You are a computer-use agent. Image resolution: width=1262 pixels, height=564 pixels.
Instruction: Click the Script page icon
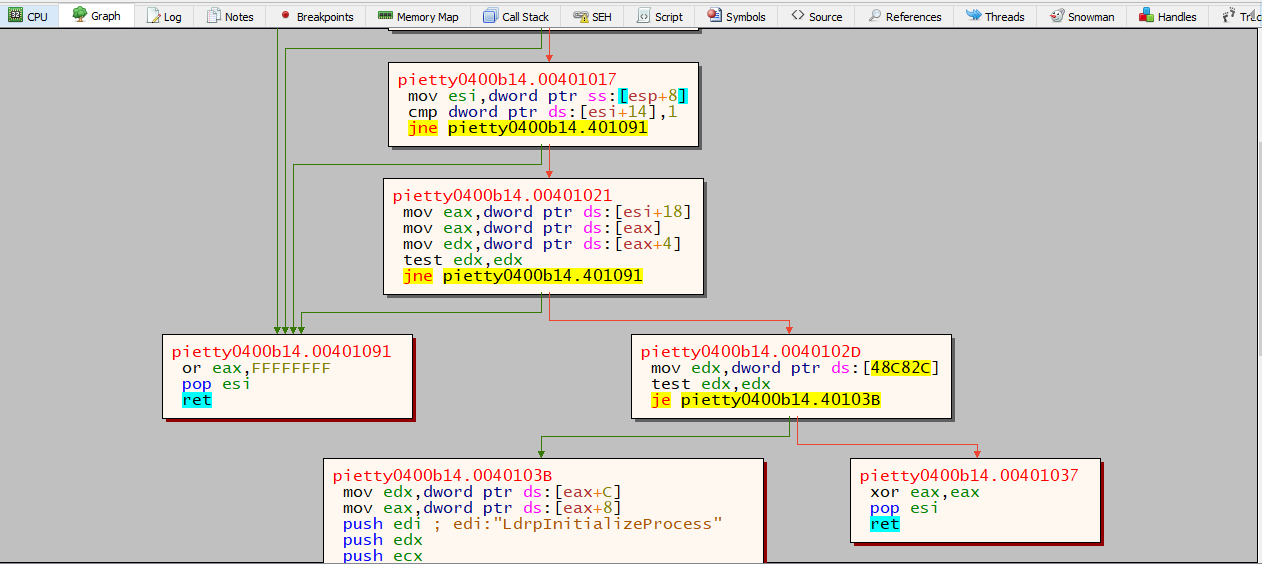click(x=643, y=16)
